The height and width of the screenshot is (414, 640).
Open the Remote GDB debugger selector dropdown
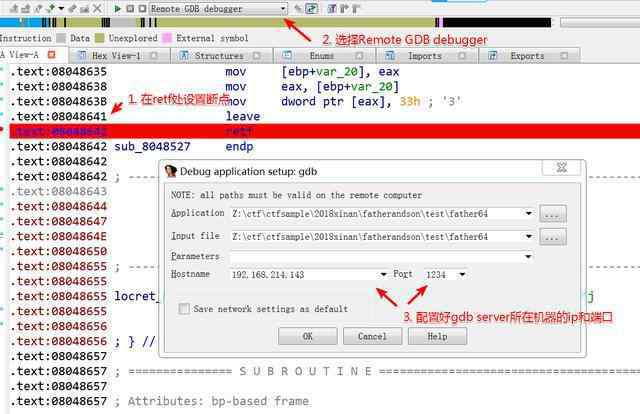coord(282,9)
